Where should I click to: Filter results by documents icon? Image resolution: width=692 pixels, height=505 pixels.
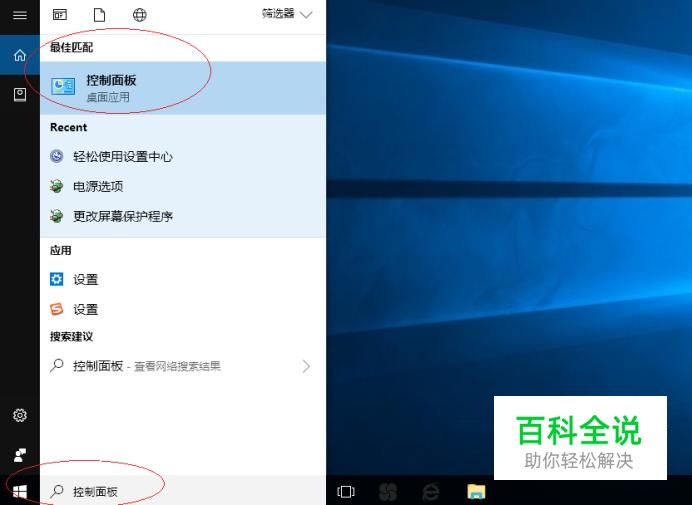click(99, 15)
